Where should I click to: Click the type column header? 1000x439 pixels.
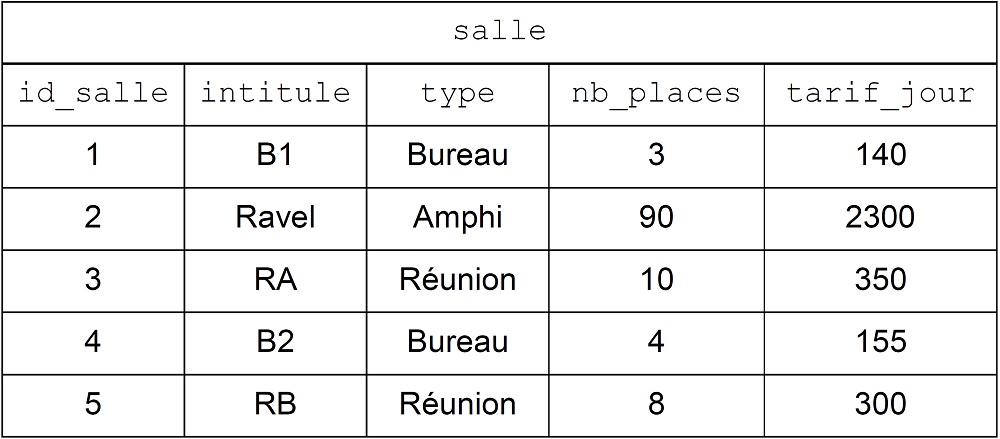click(x=457, y=94)
